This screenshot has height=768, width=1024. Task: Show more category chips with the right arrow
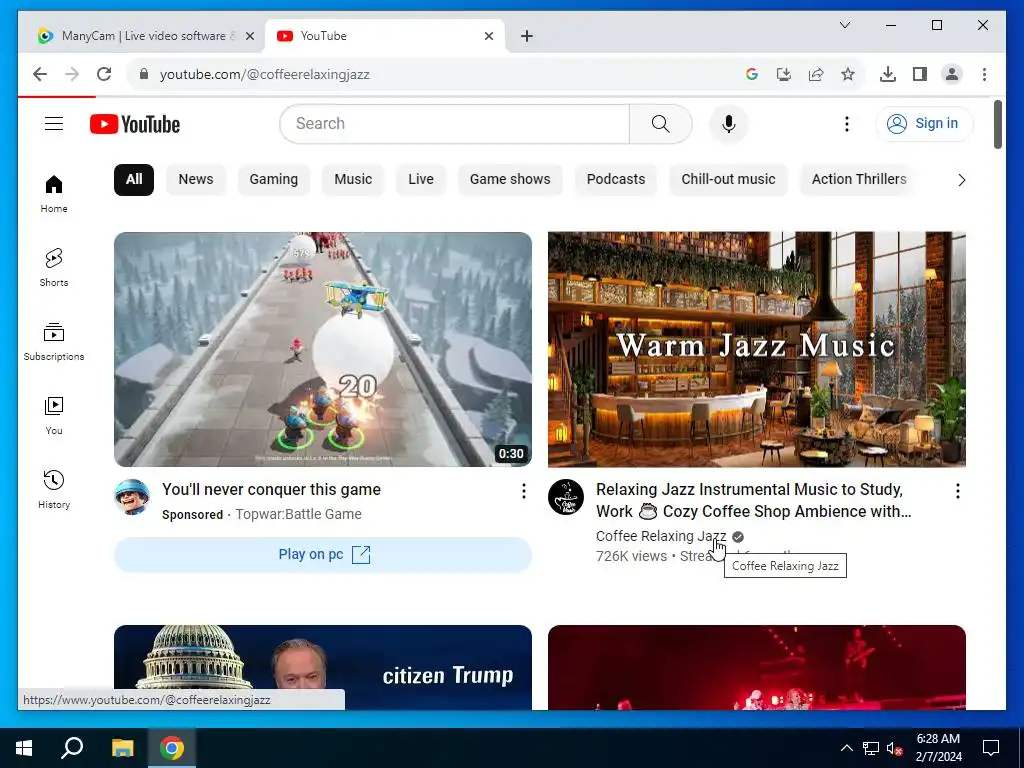961,180
